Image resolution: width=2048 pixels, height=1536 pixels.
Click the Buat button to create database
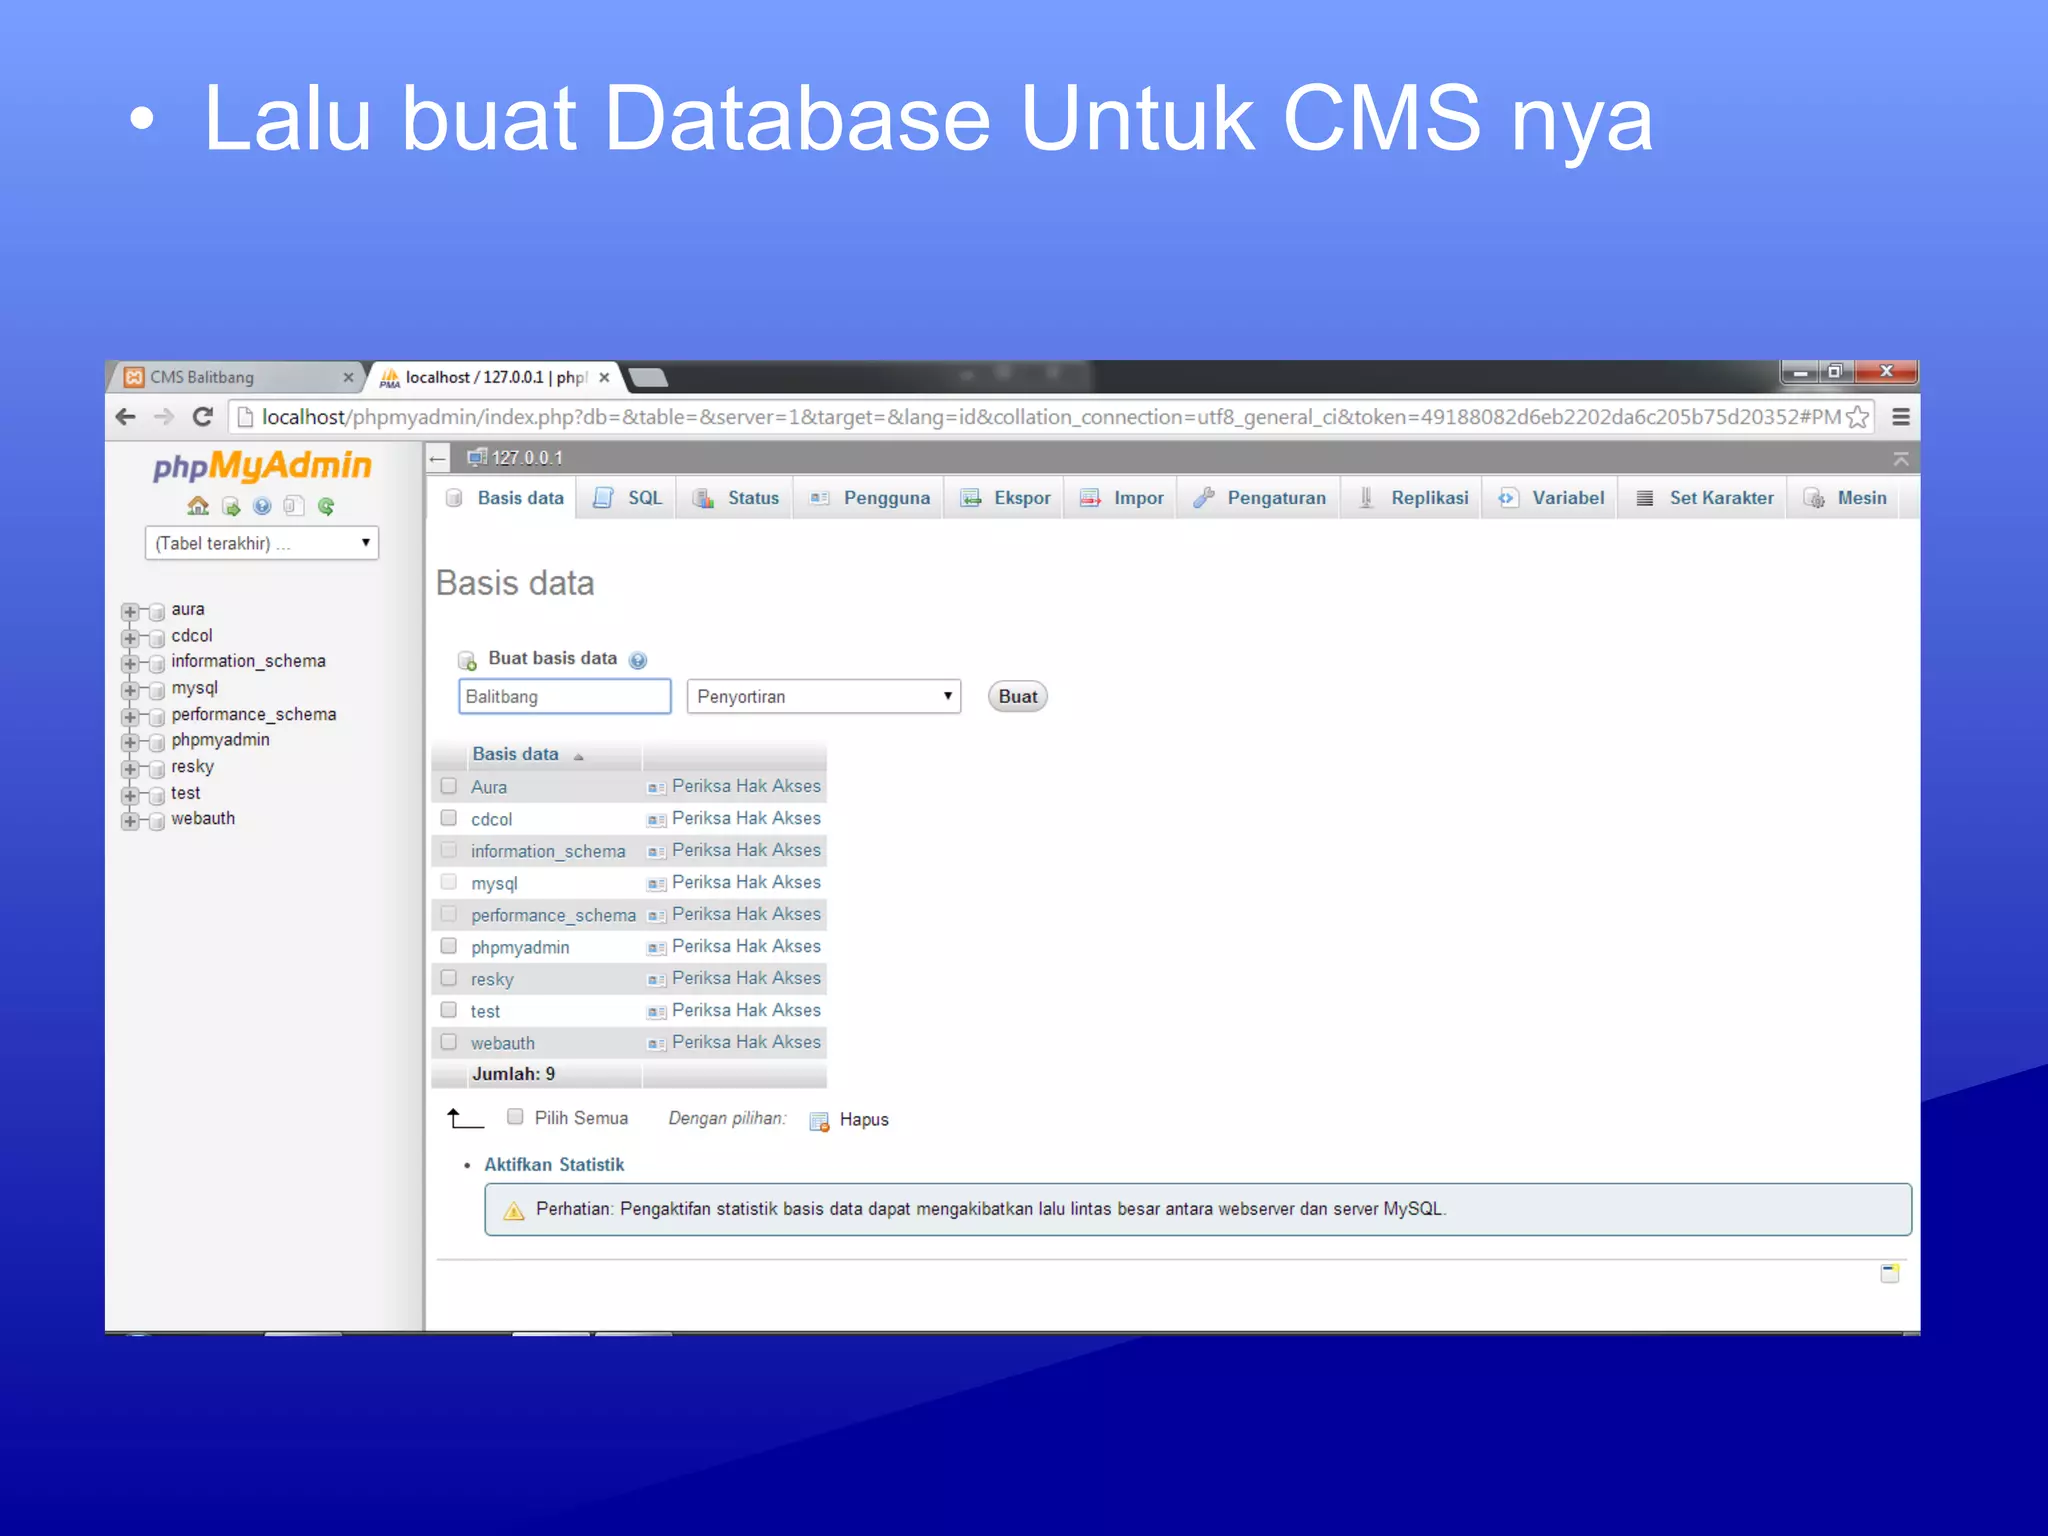pos(1017,696)
